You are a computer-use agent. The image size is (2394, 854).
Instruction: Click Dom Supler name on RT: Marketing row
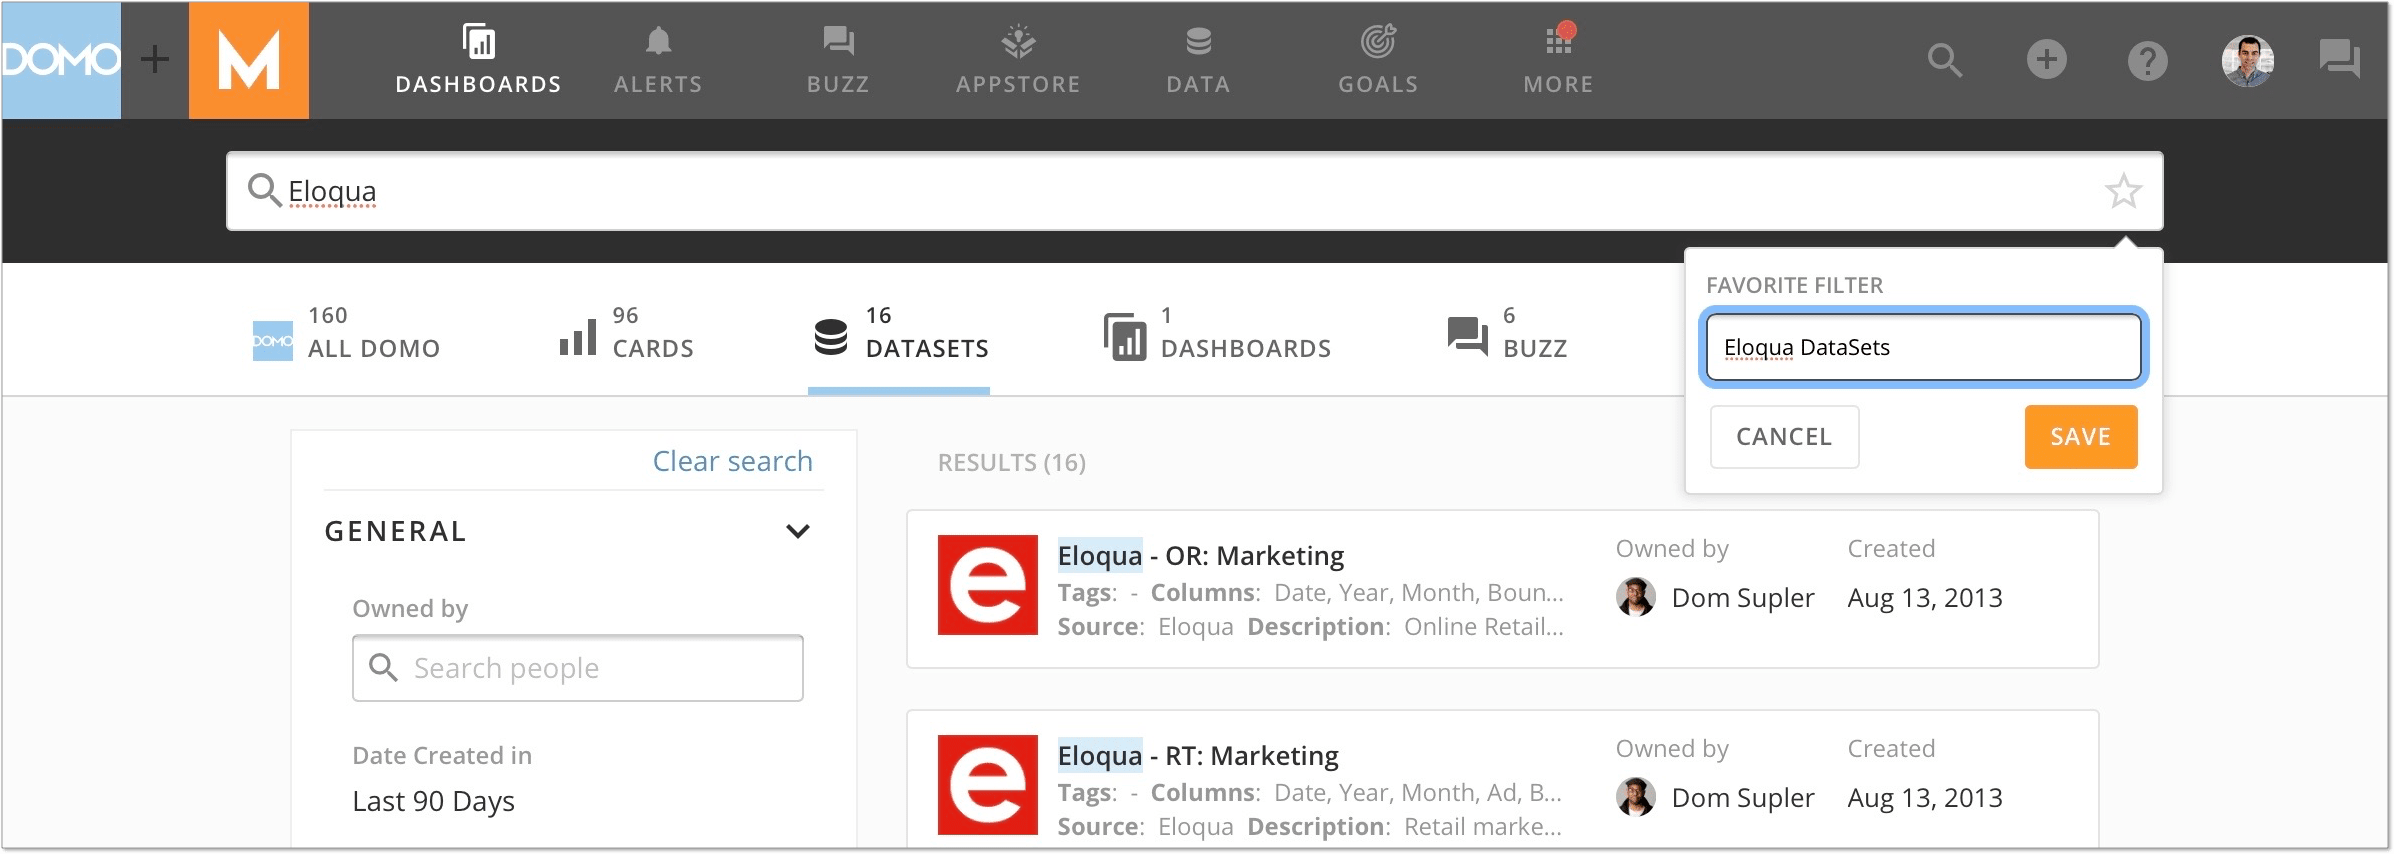tap(1743, 798)
